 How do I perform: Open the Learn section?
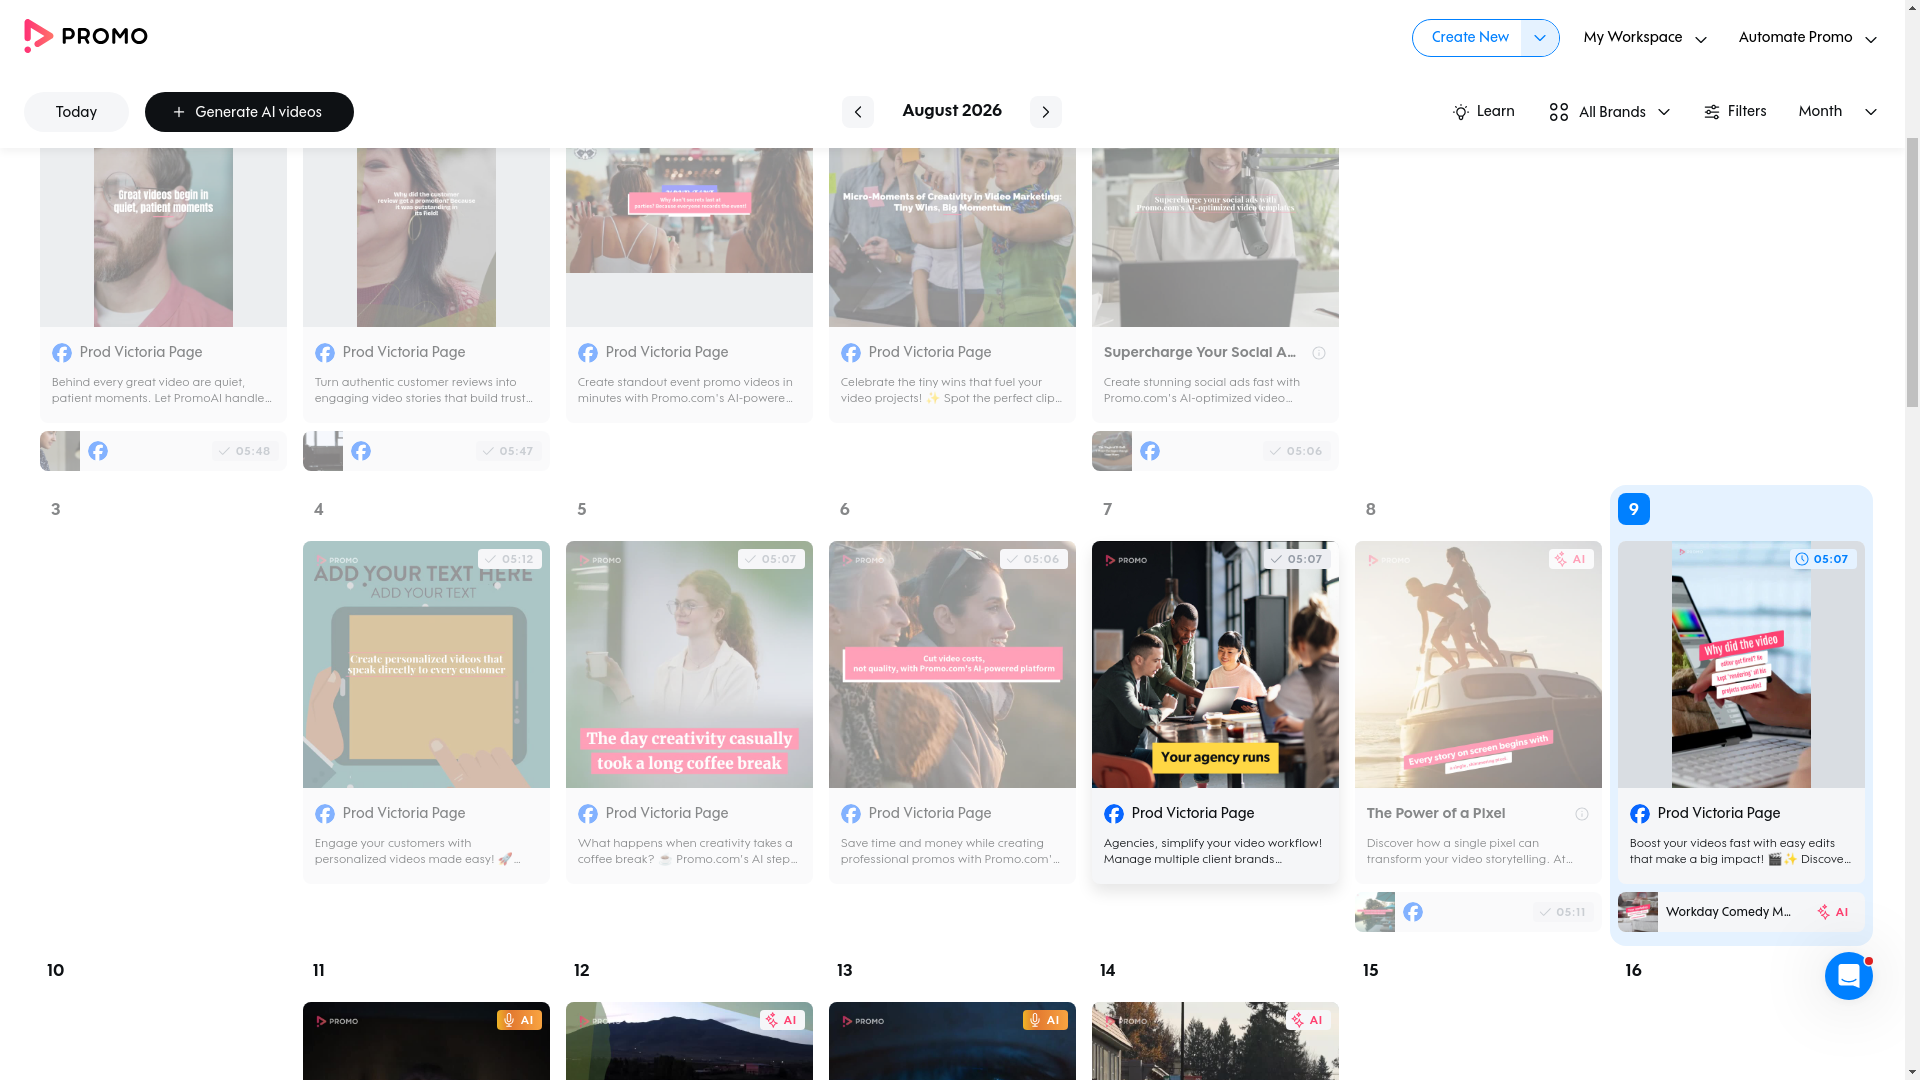pos(1484,112)
